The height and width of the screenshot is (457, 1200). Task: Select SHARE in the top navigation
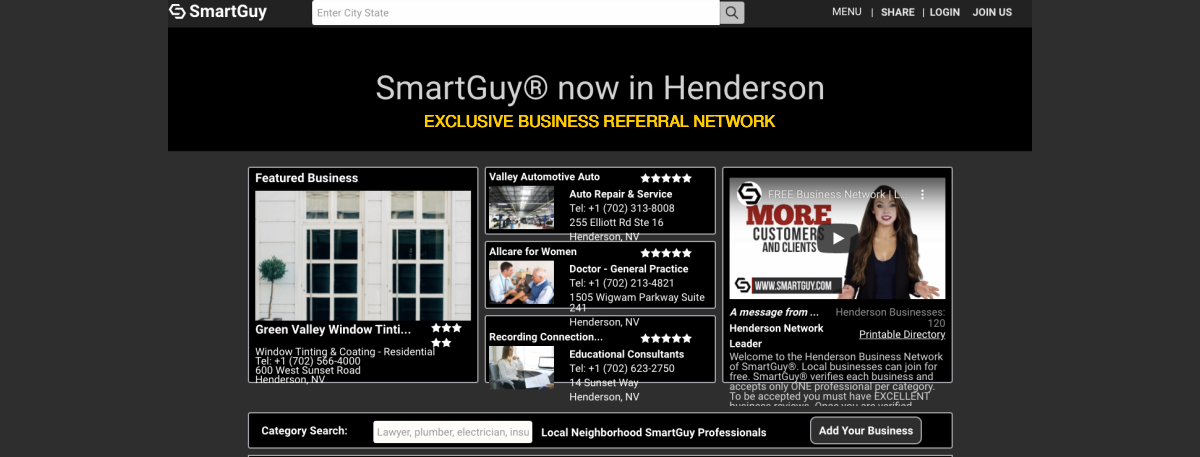pyautogui.click(x=897, y=12)
